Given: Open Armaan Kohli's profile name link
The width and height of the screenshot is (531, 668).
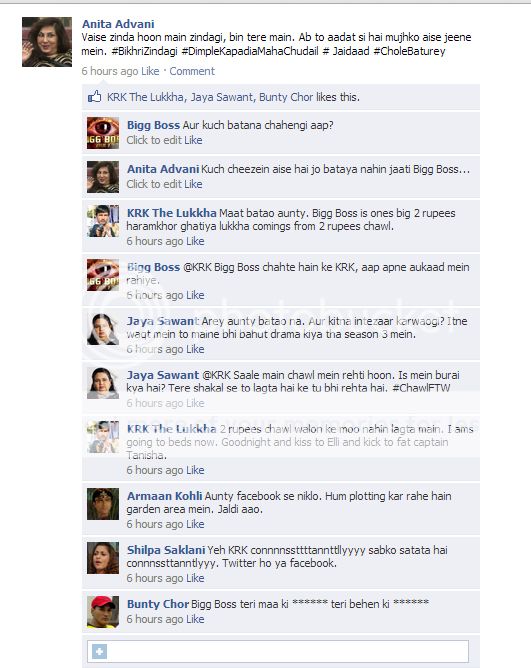Looking at the screenshot, I should click(164, 496).
